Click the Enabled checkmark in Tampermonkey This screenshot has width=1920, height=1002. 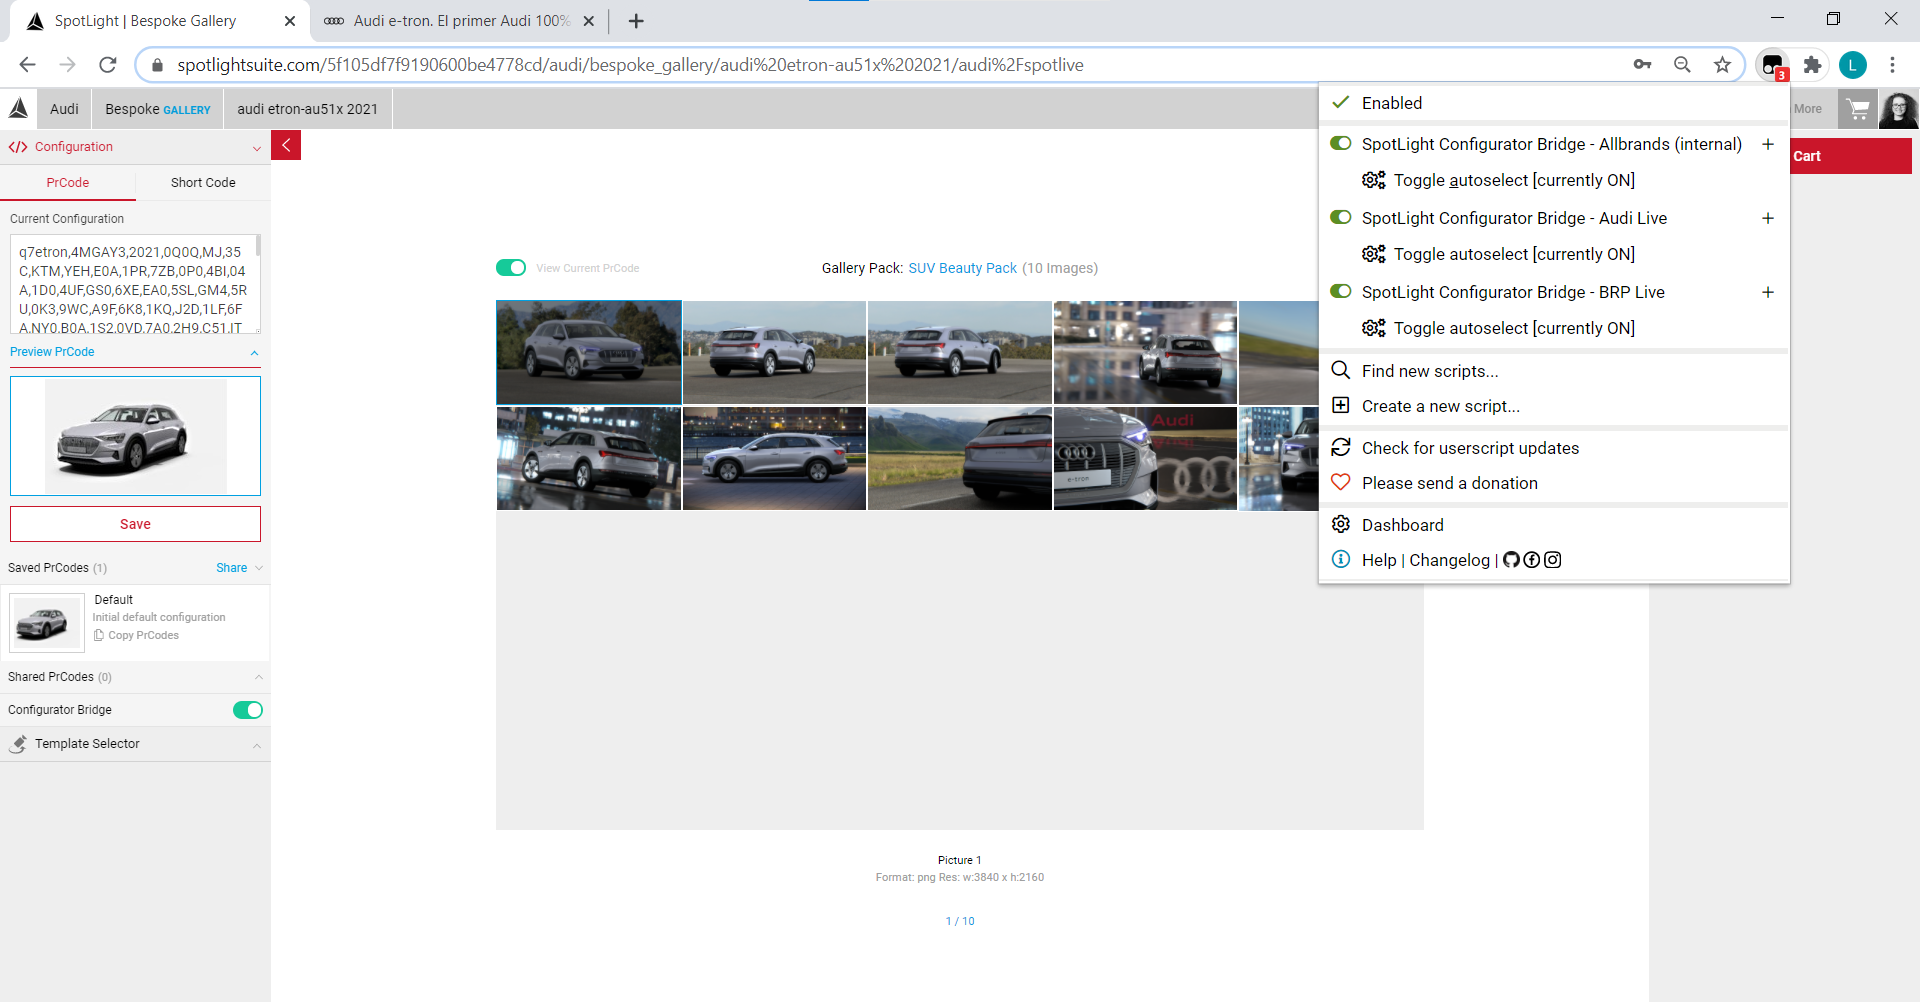point(1341,102)
